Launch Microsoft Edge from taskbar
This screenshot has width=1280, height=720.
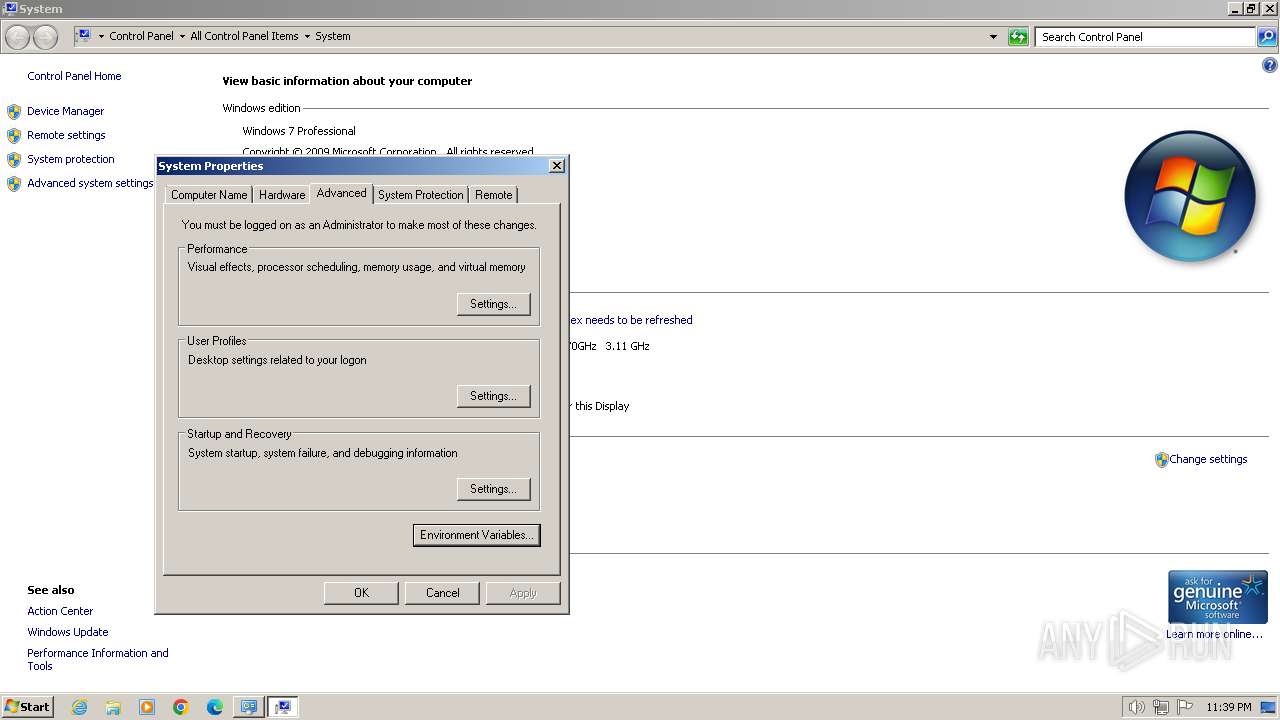(x=215, y=707)
